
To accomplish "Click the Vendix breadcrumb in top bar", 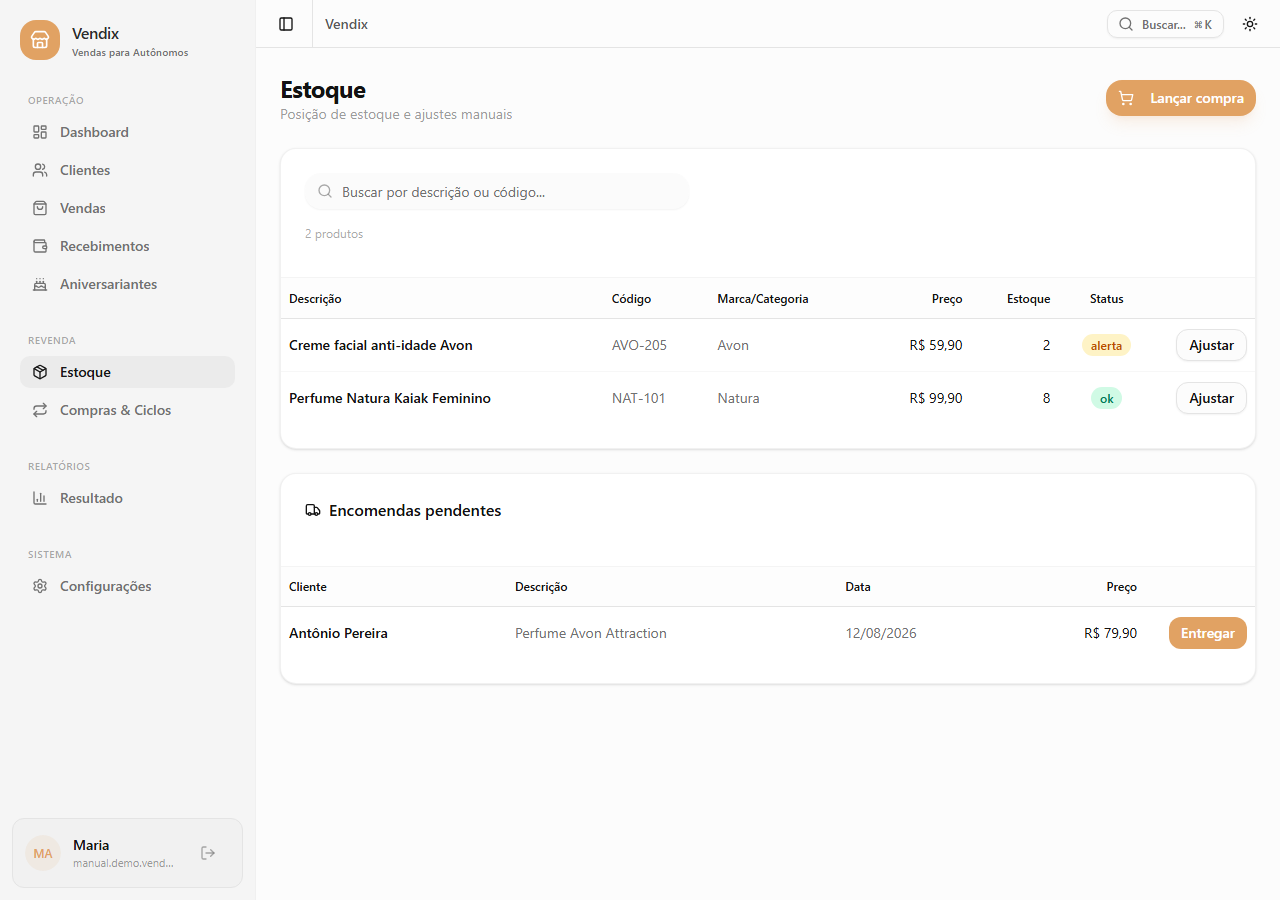I will (x=346, y=24).
